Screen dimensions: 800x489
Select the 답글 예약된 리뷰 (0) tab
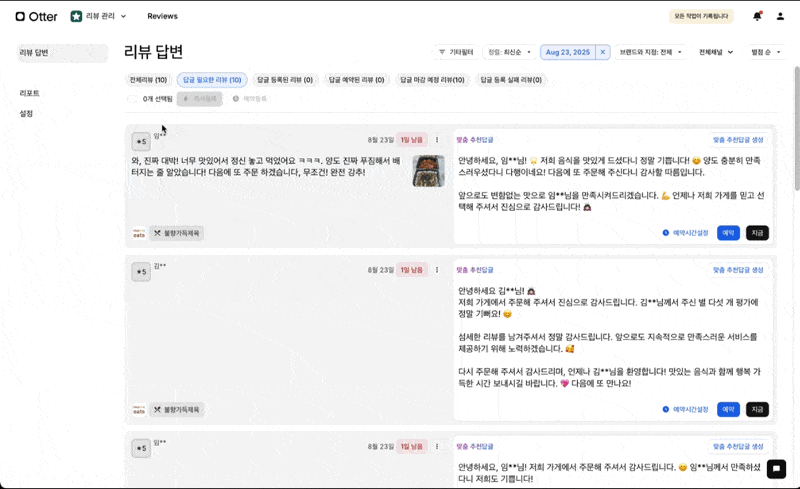pyautogui.click(x=356, y=80)
